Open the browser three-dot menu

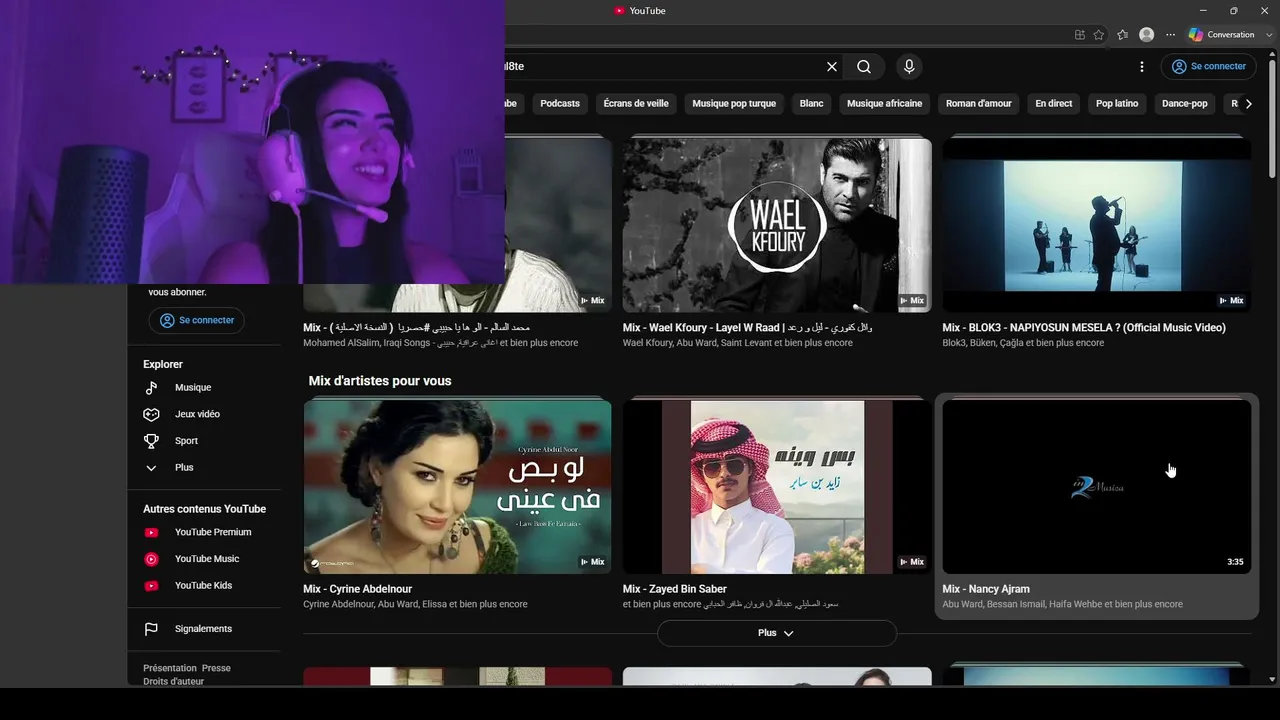(x=1171, y=35)
